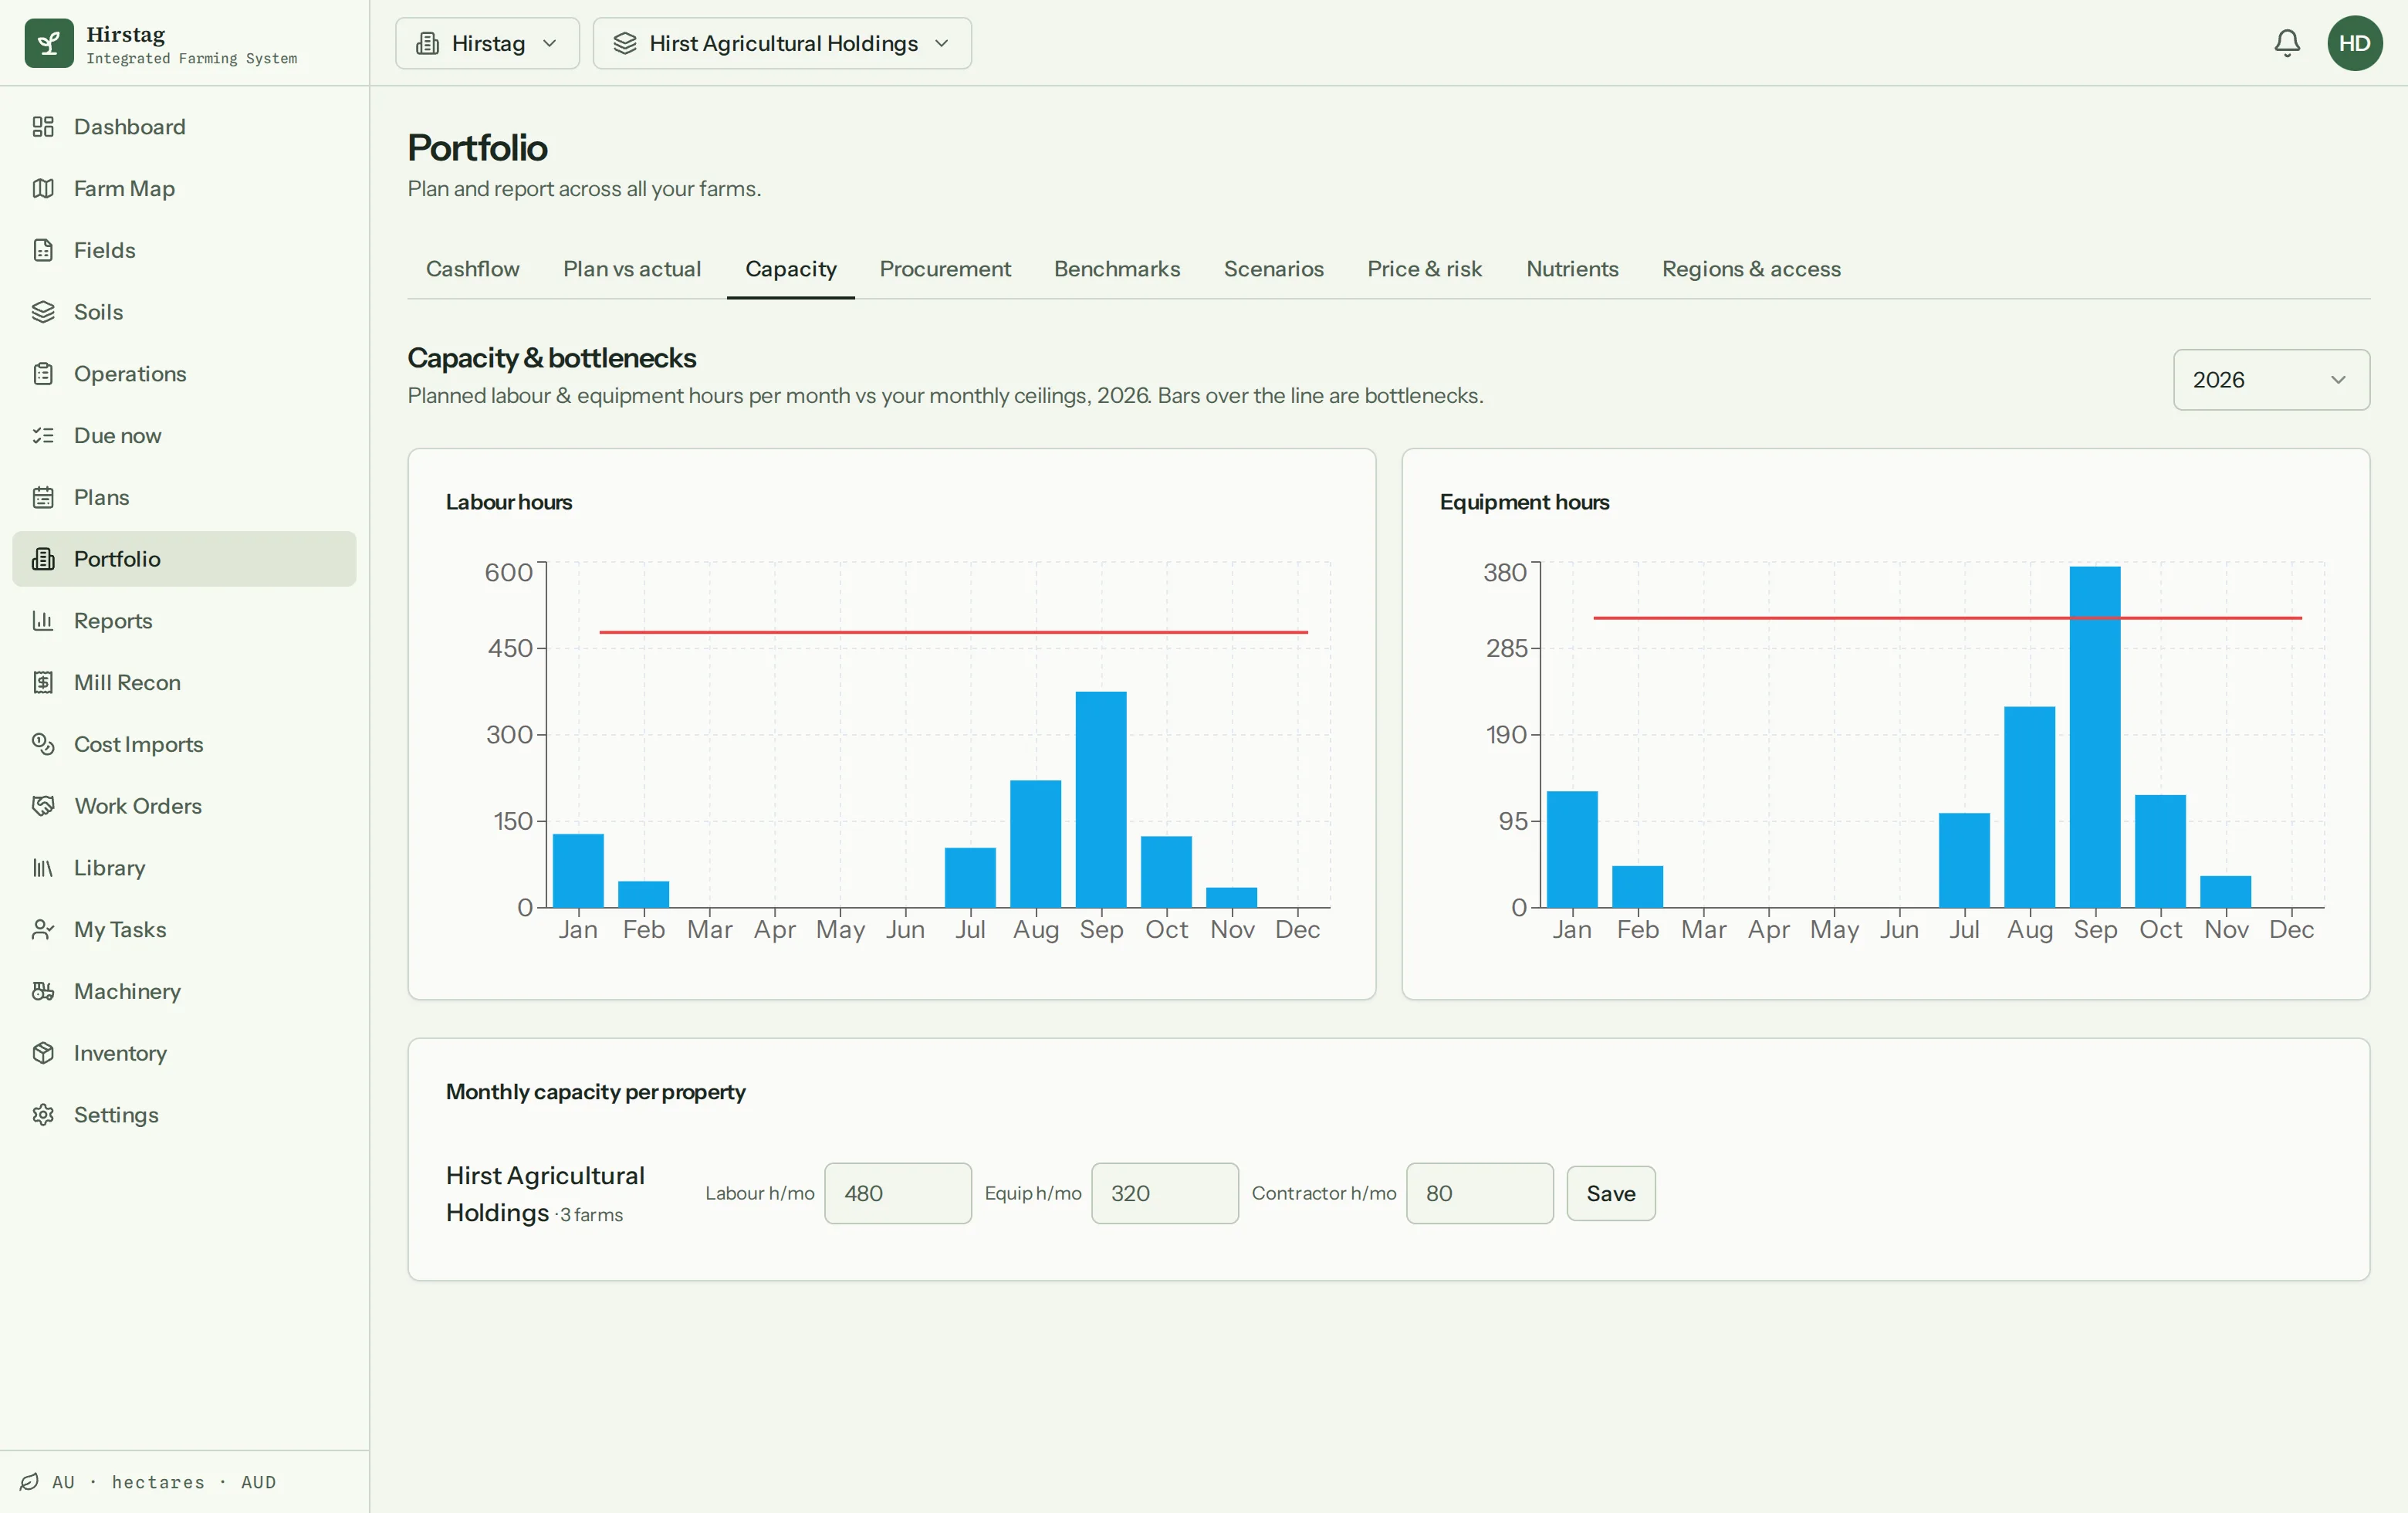
Task: Open the Due now checklist icon
Action: point(43,435)
